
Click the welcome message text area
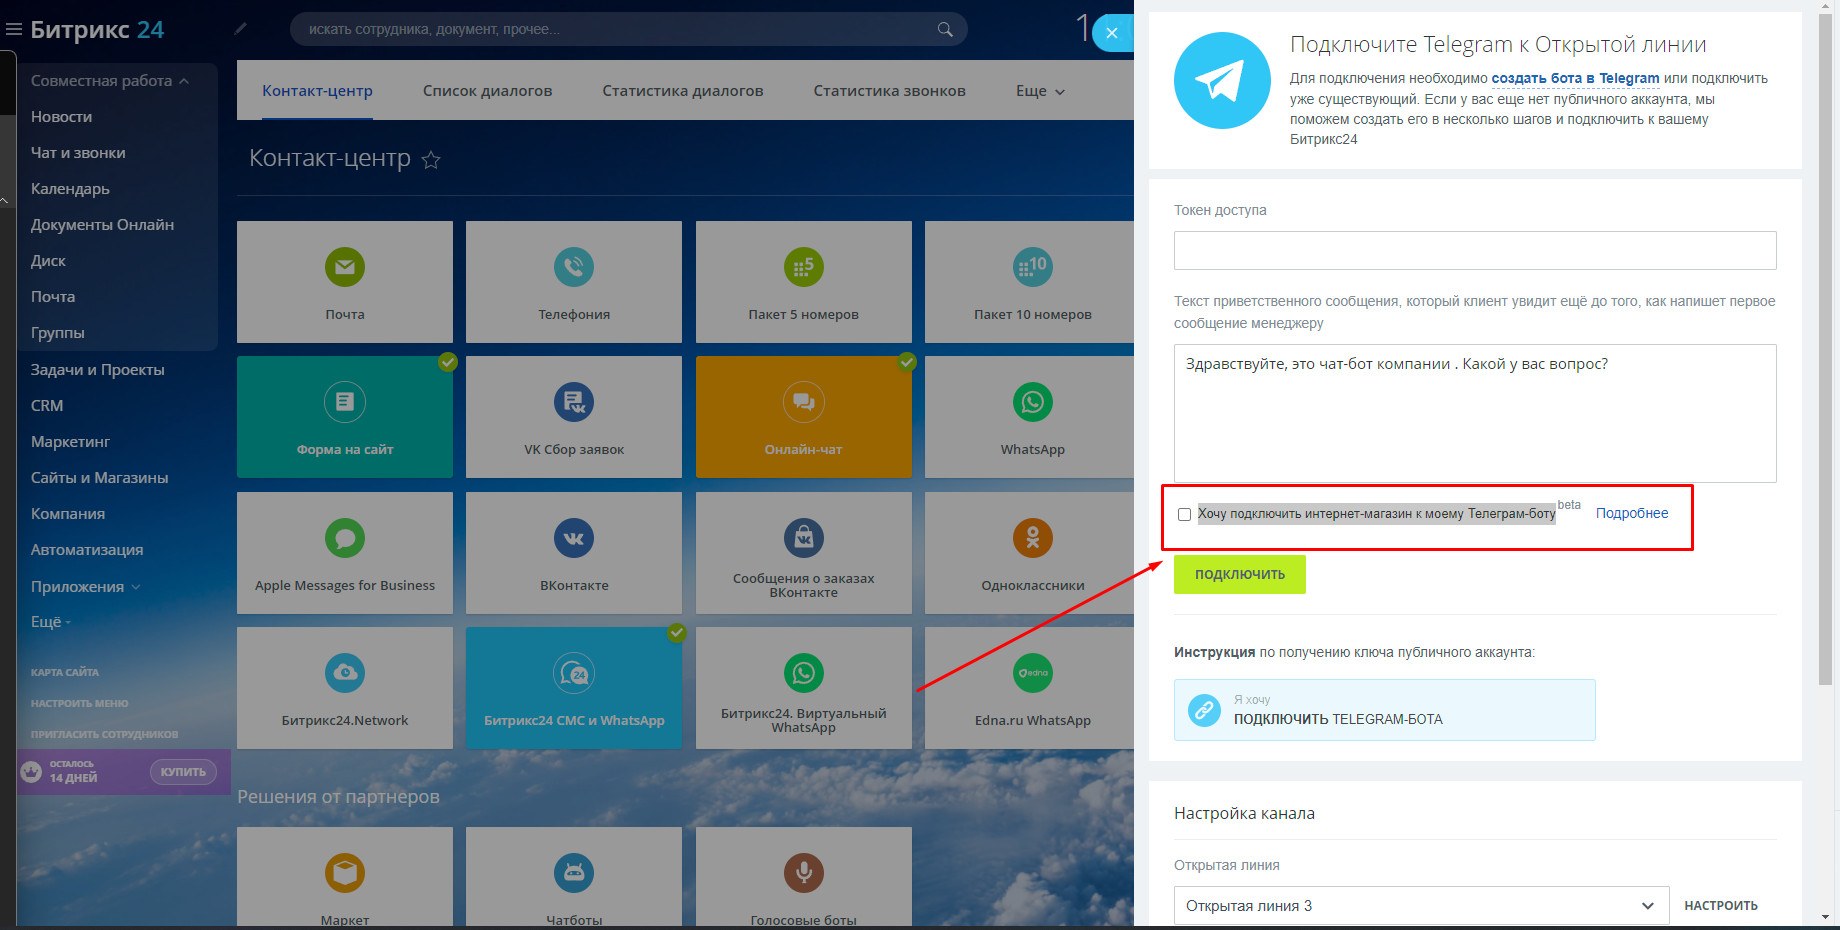(x=1475, y=413)
